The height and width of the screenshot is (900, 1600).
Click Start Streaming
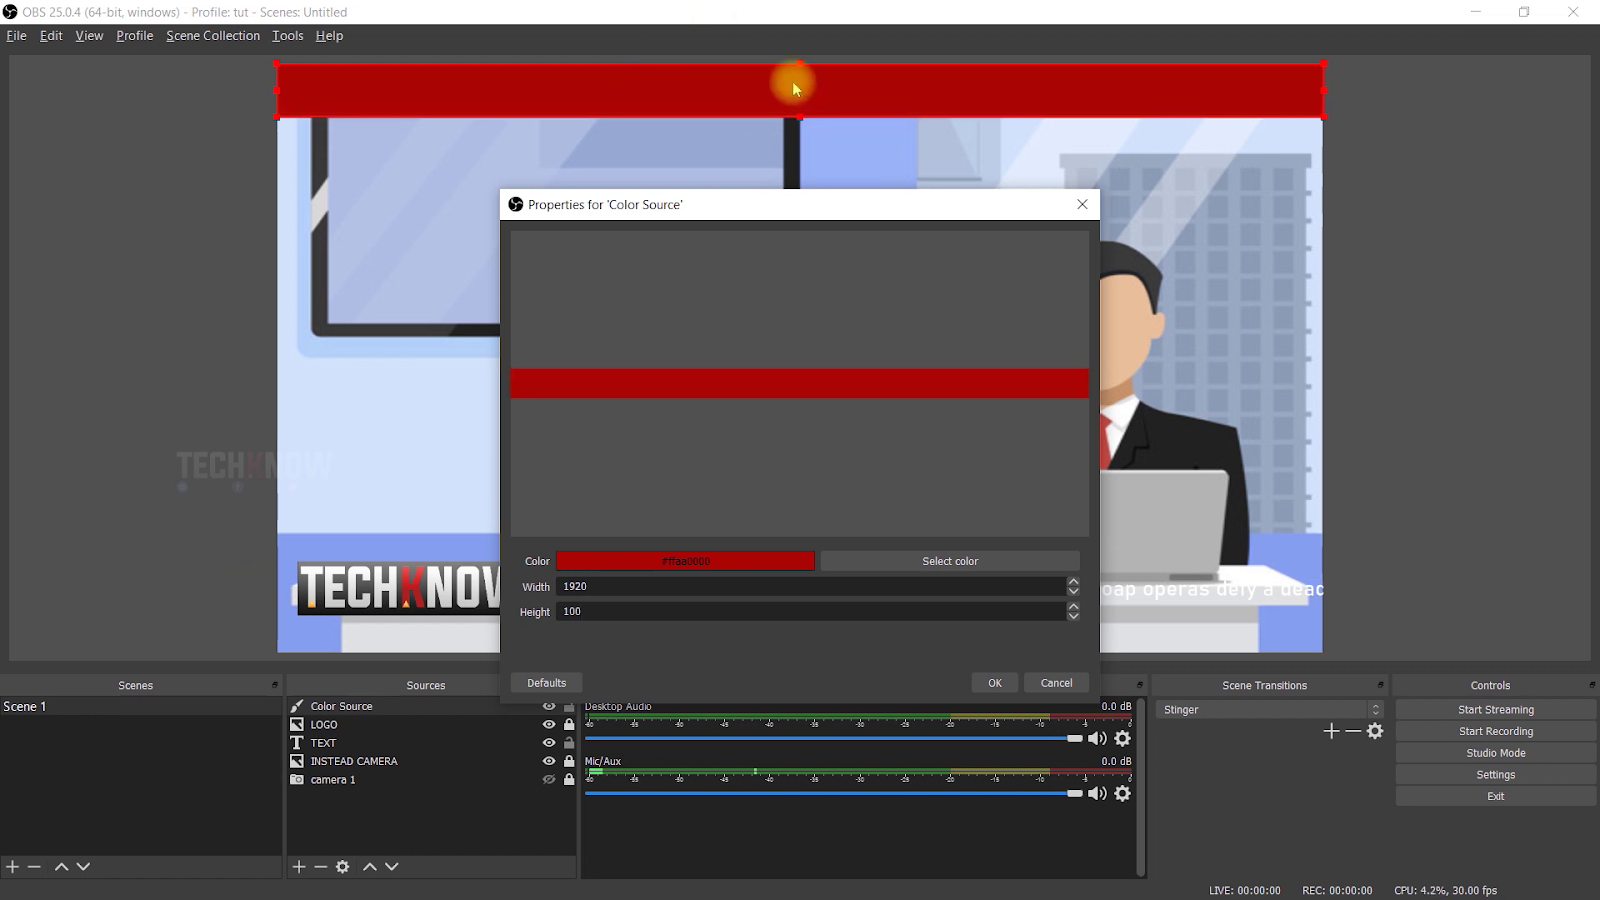1496,710
